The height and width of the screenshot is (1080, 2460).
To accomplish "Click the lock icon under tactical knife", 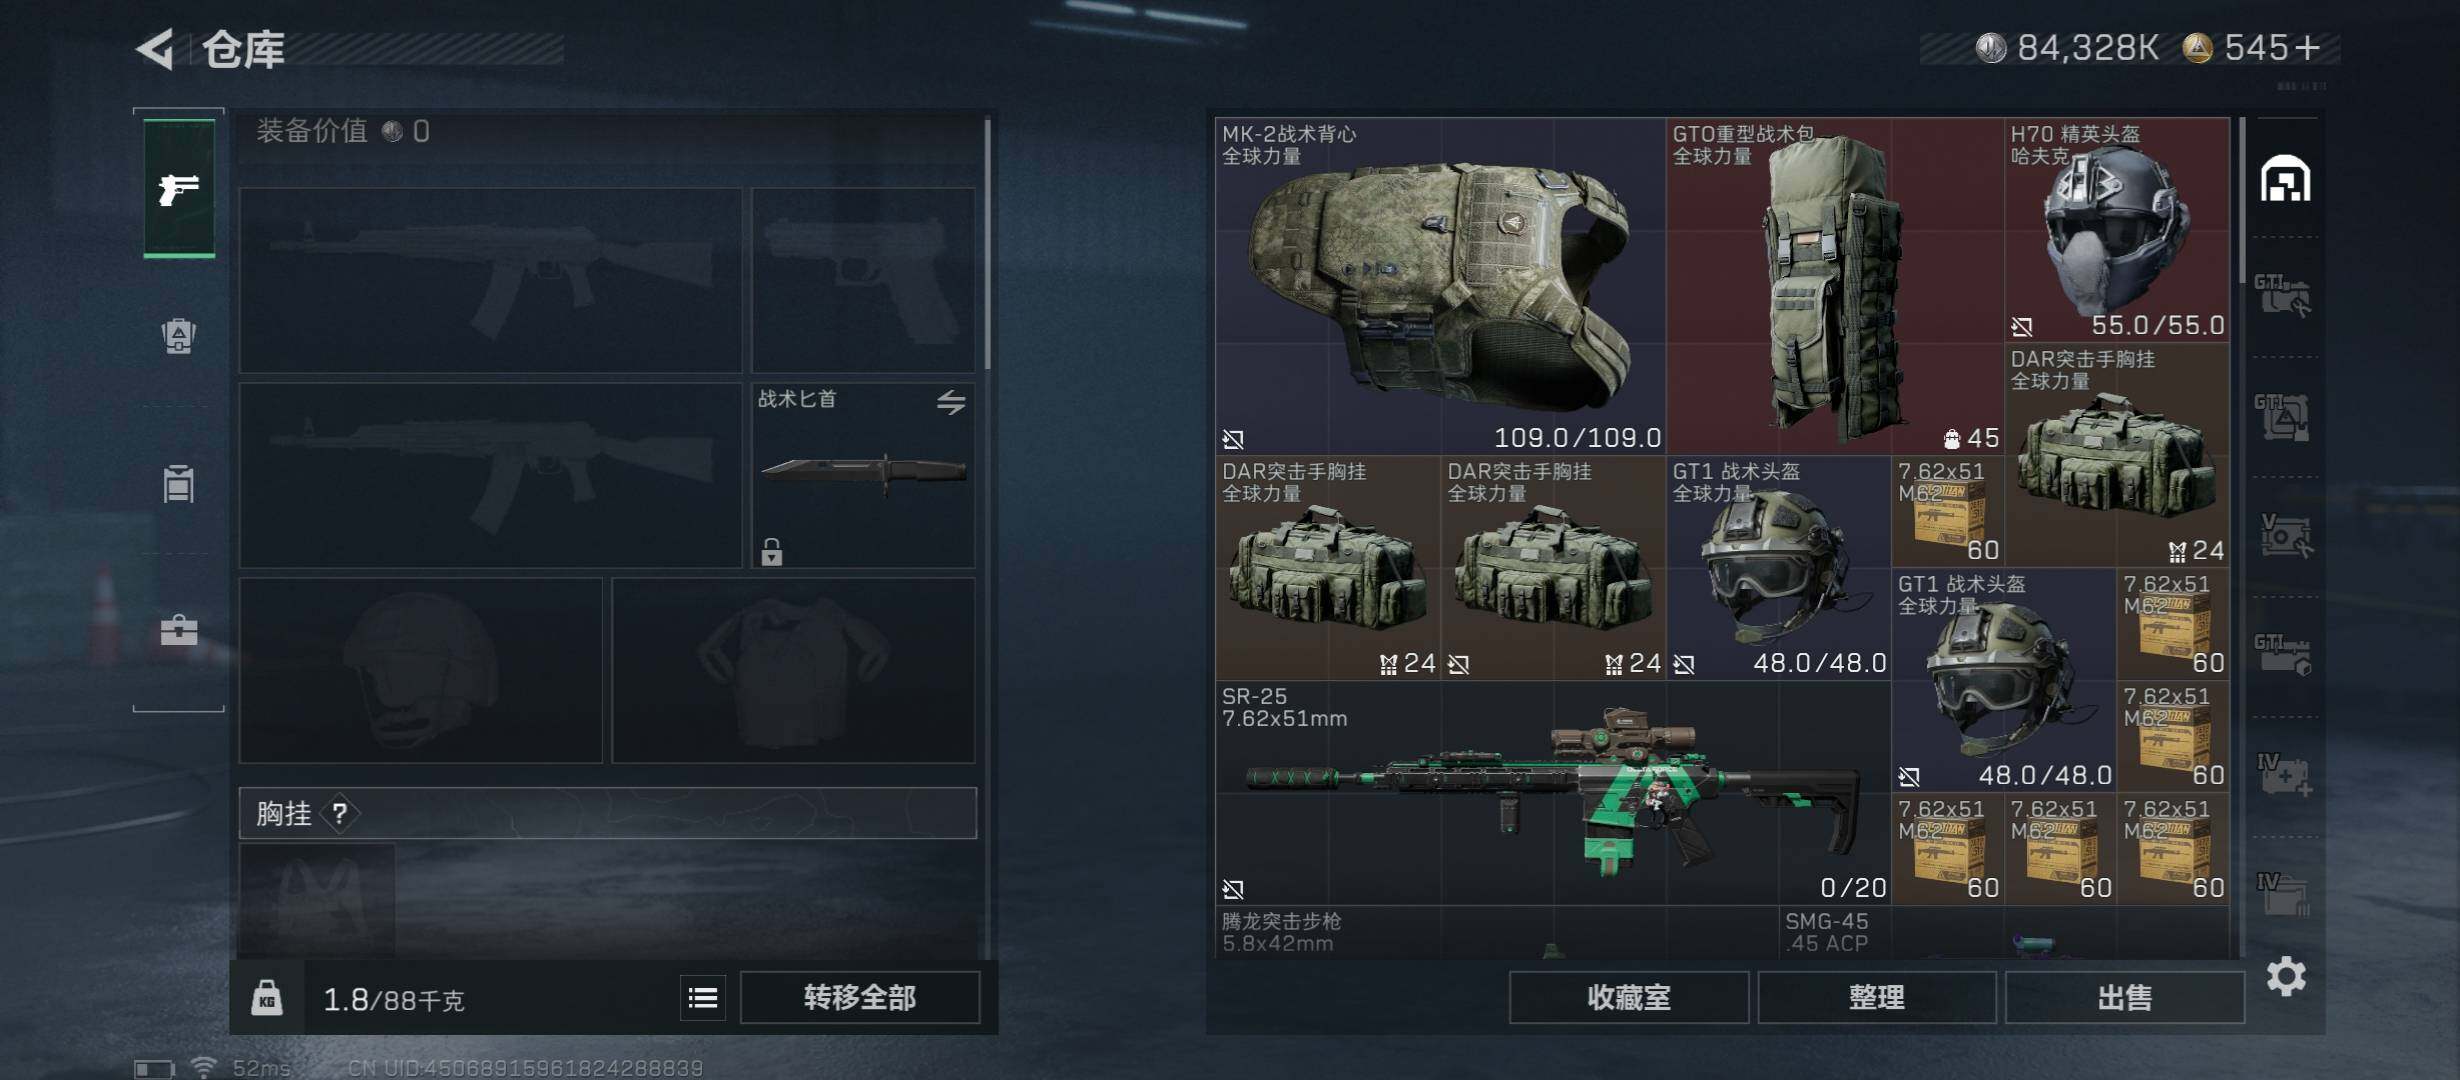I will pos(772,551).
